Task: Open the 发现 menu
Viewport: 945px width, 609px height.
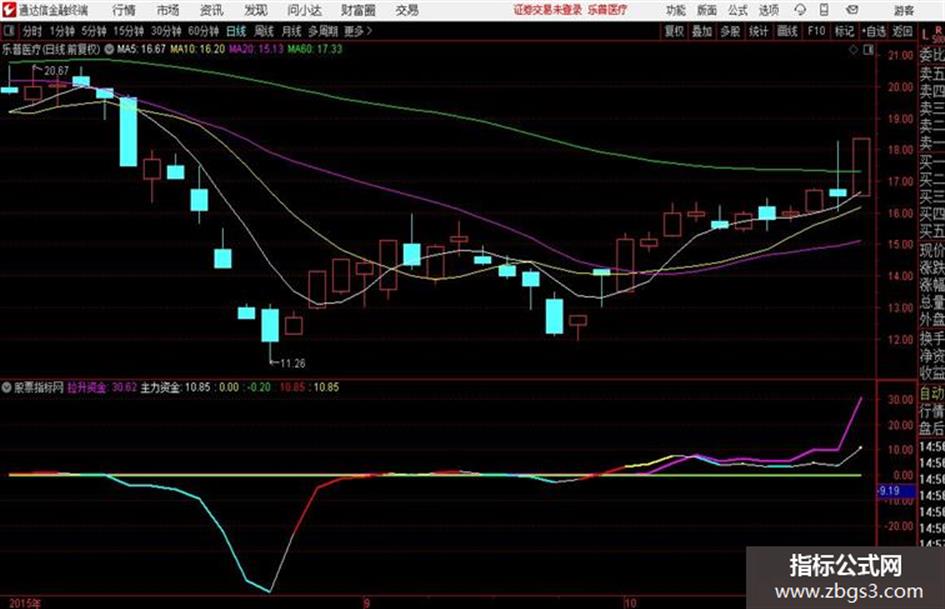Action: coord(255,10)
